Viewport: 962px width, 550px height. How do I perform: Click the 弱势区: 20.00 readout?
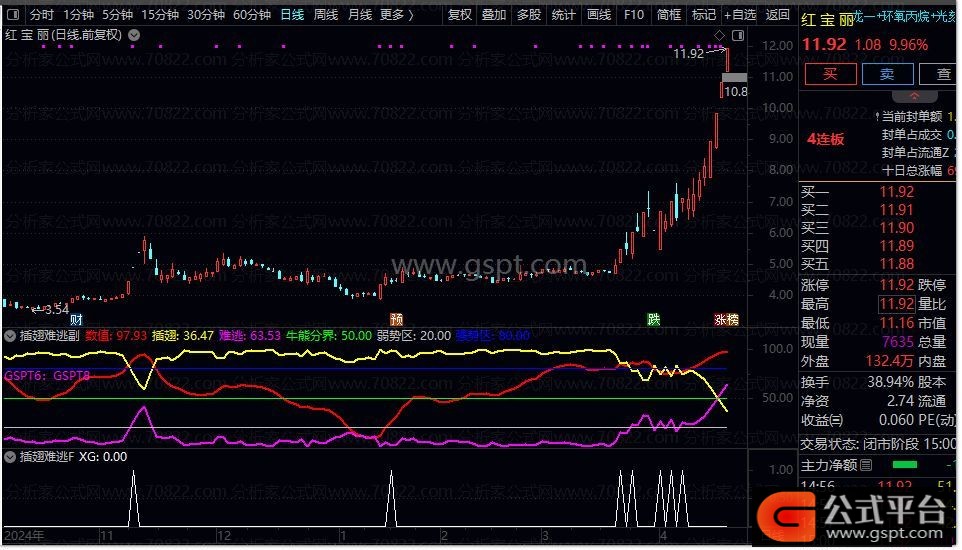414,336
